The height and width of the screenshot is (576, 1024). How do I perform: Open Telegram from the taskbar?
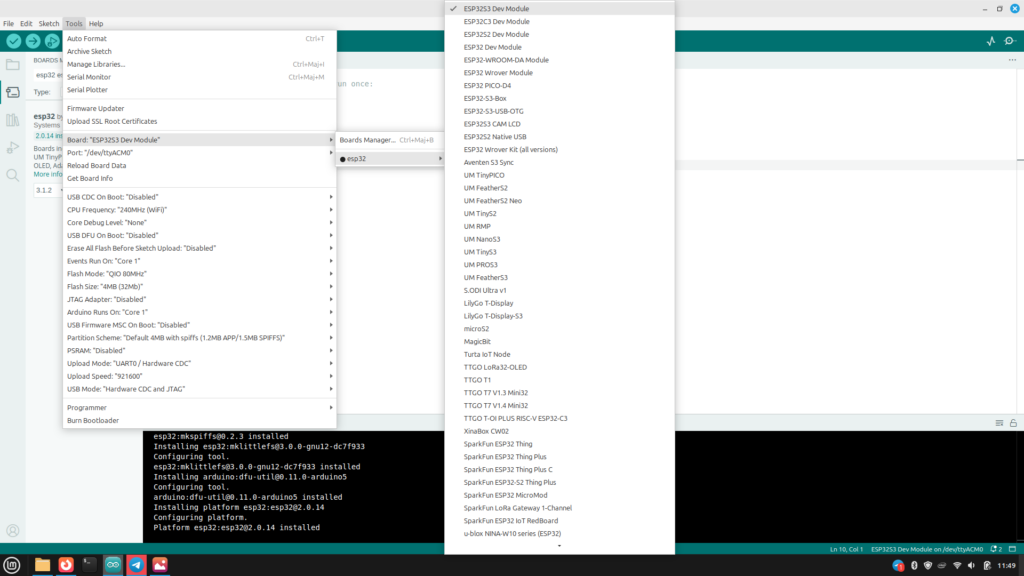(x=136, y=565)
